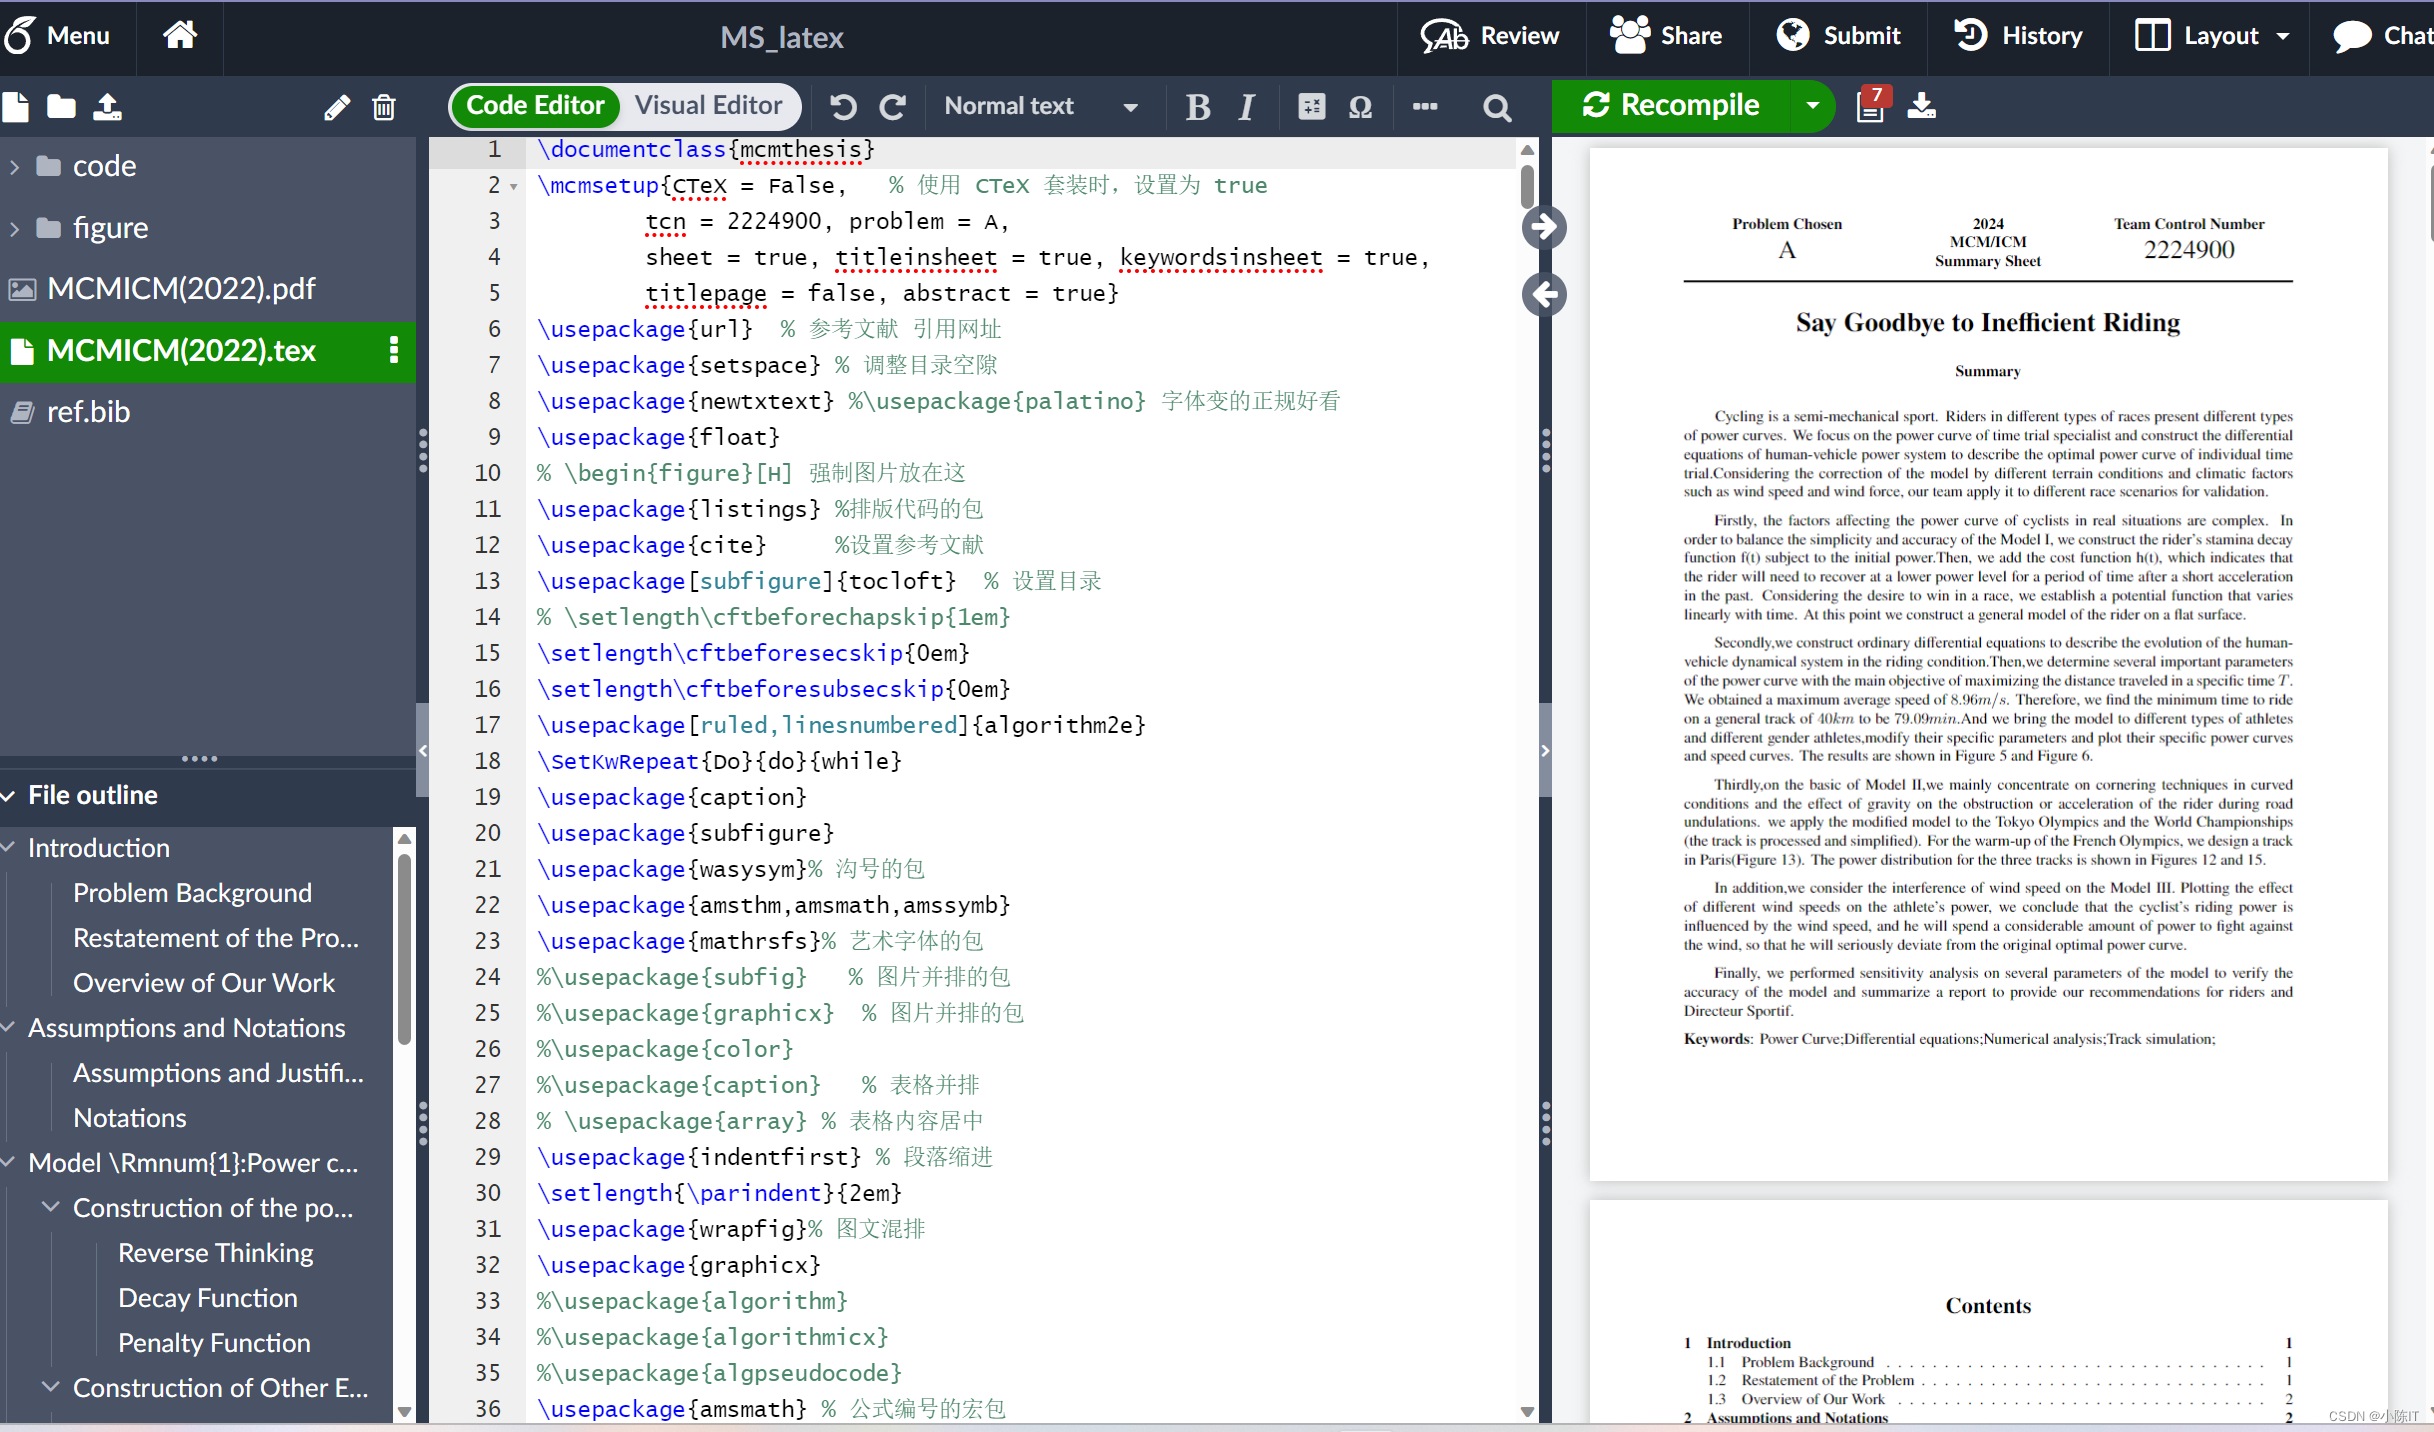Download the compiled PDF
This screenshot has height=1432, width=2434.
pyautogui.click(x=1921, y=105)
